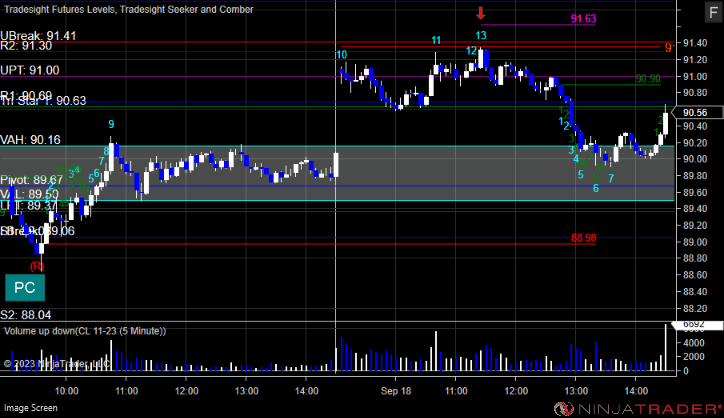Viewport: 724px width, 418px height.
Task: Select the Pivot: 89.67 level label
Action: pos(31,180)
